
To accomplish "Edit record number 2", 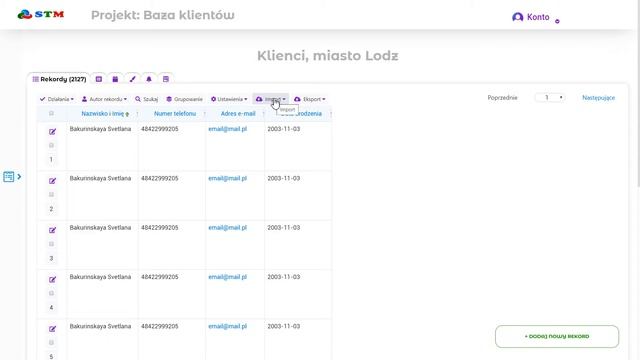I will 52,181.
